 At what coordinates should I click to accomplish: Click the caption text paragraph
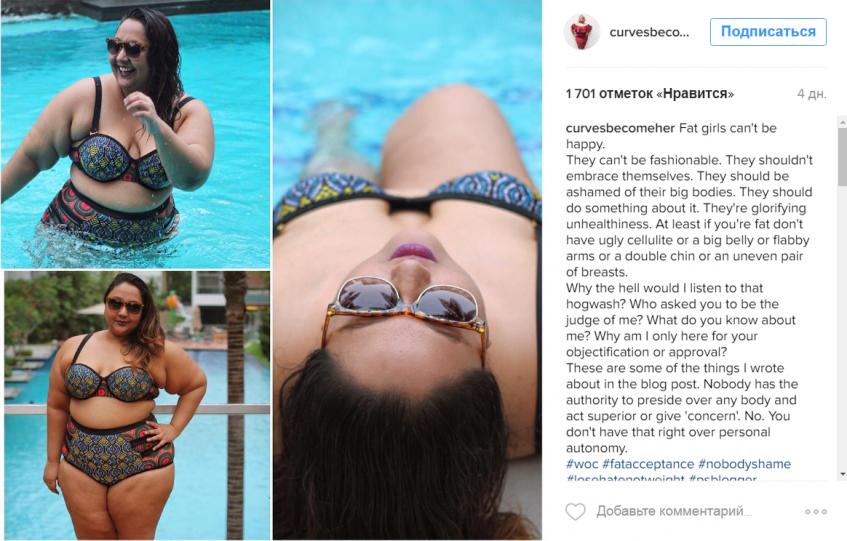point(689,288)
